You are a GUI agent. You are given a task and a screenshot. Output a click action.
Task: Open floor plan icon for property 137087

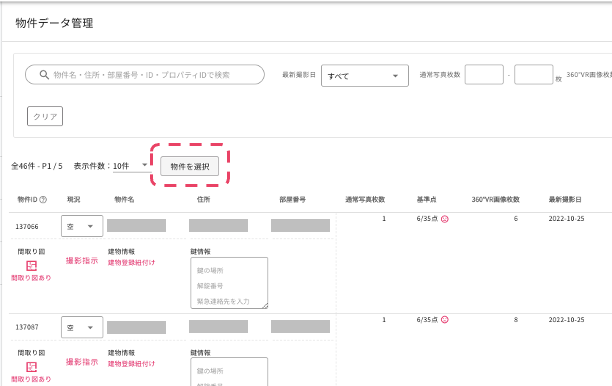tap(31, 367)
